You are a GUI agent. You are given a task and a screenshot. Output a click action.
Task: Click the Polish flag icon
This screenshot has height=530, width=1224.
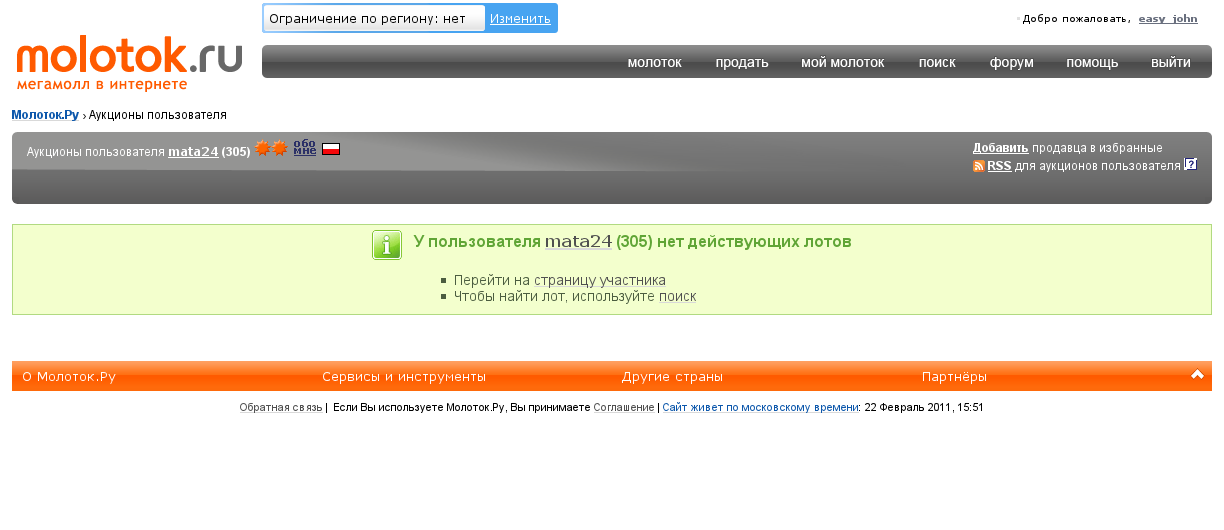click(331, 149)
